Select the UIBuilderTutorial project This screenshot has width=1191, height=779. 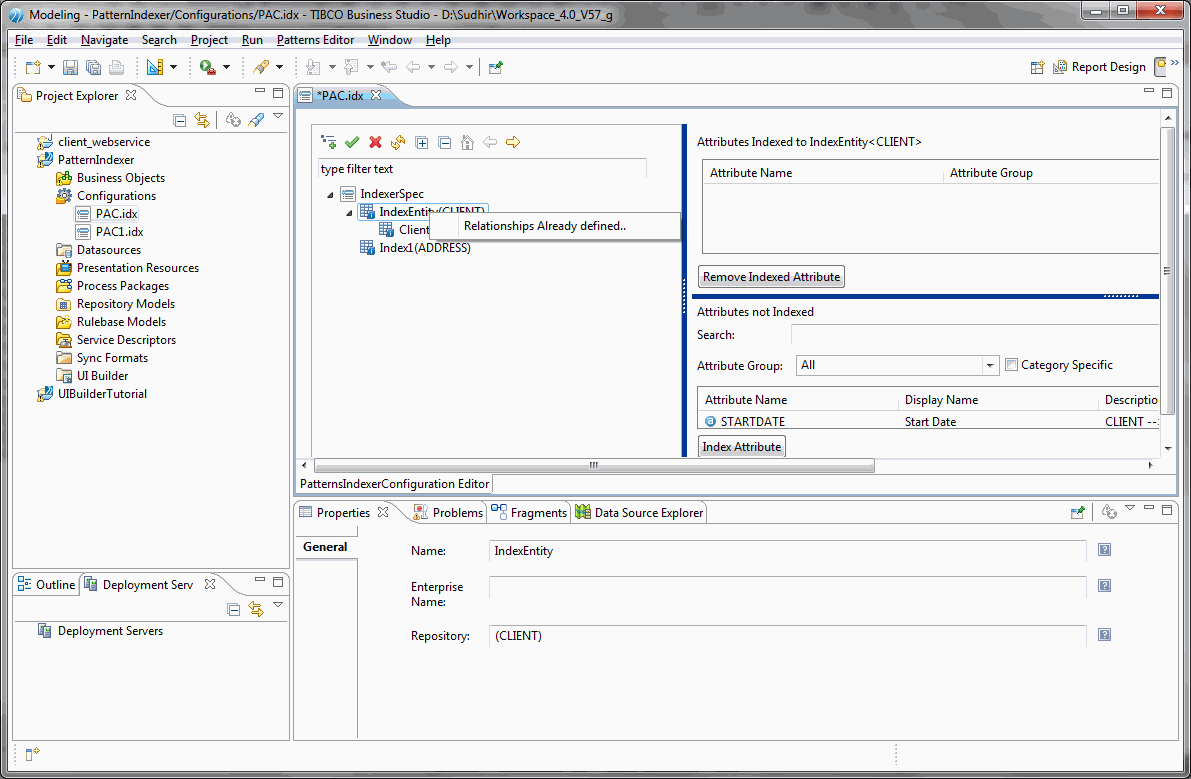click(92, 393)
